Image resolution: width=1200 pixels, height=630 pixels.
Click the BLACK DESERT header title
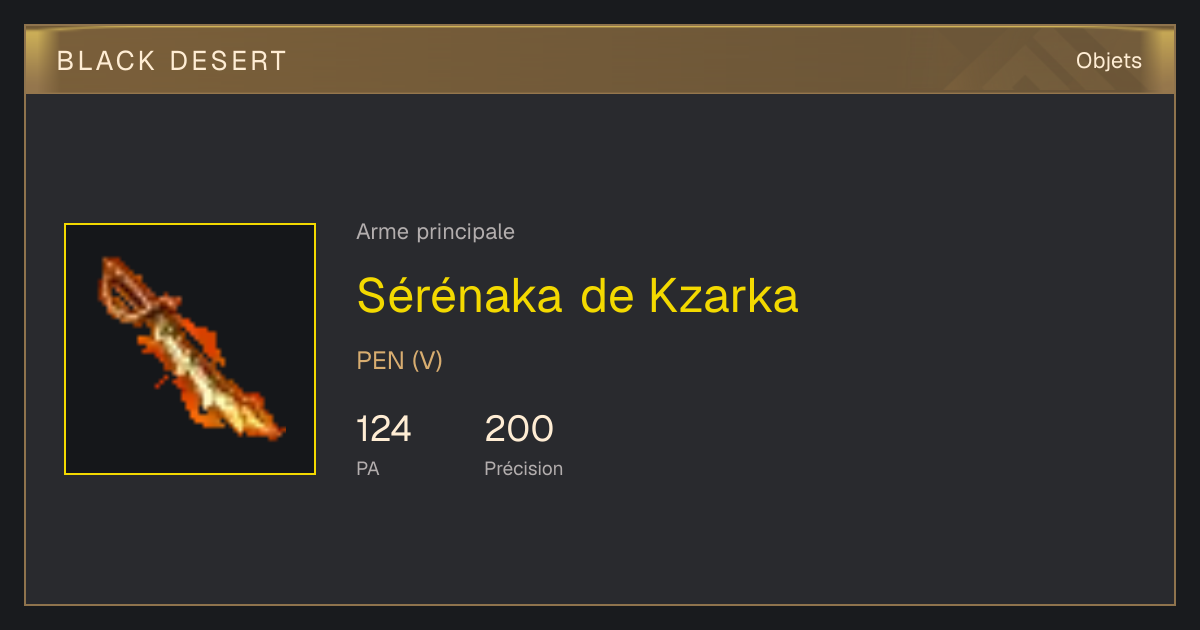point(172,61)
